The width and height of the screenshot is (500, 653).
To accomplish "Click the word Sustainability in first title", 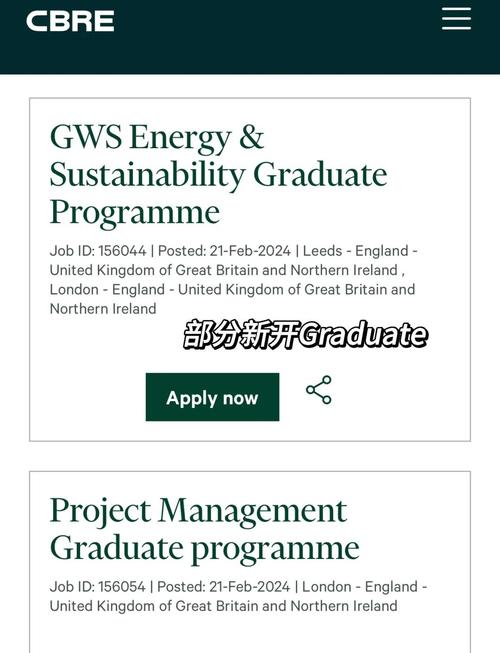I will coord(147,175).
